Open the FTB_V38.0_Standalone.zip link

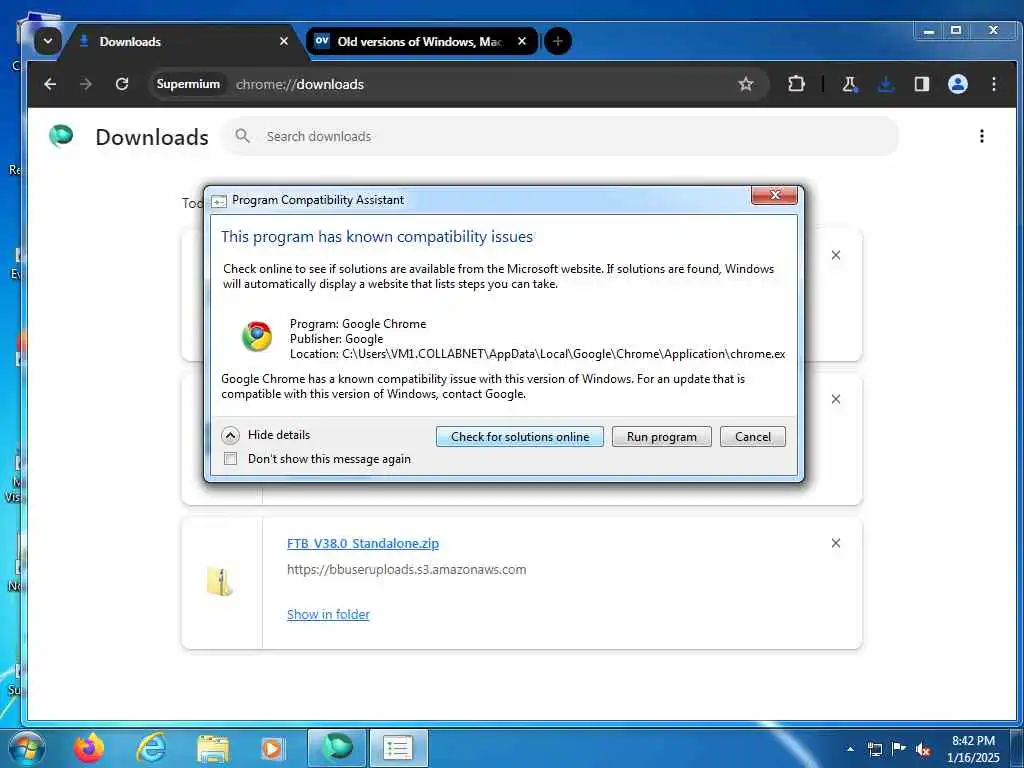[362, 543]
